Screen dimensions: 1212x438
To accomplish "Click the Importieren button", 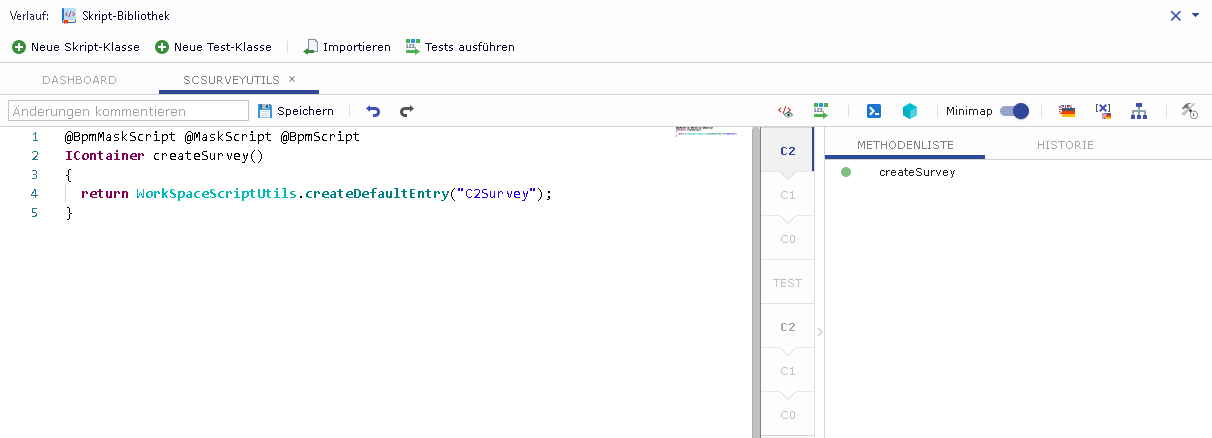I will click(347, 47).
